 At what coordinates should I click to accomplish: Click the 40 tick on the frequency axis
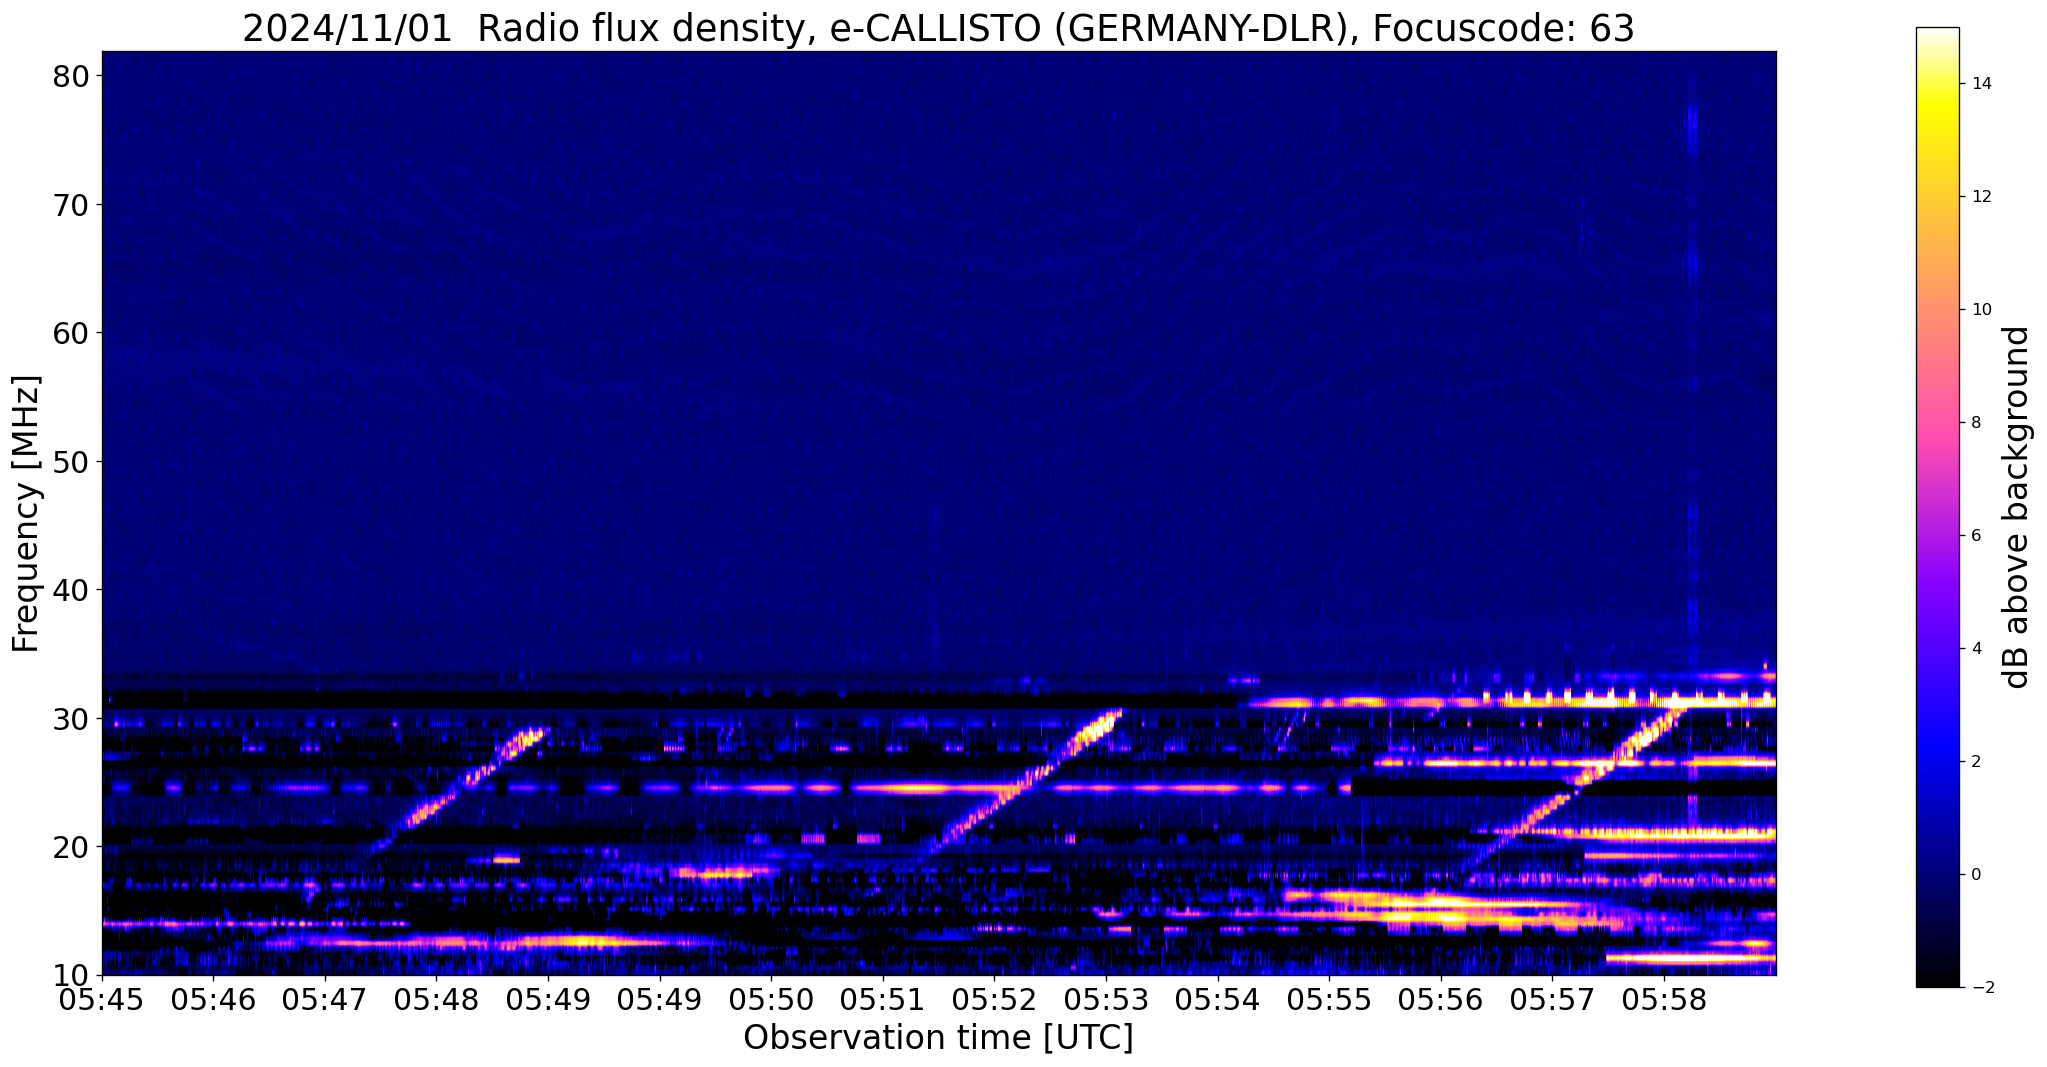tap(71, 590)
